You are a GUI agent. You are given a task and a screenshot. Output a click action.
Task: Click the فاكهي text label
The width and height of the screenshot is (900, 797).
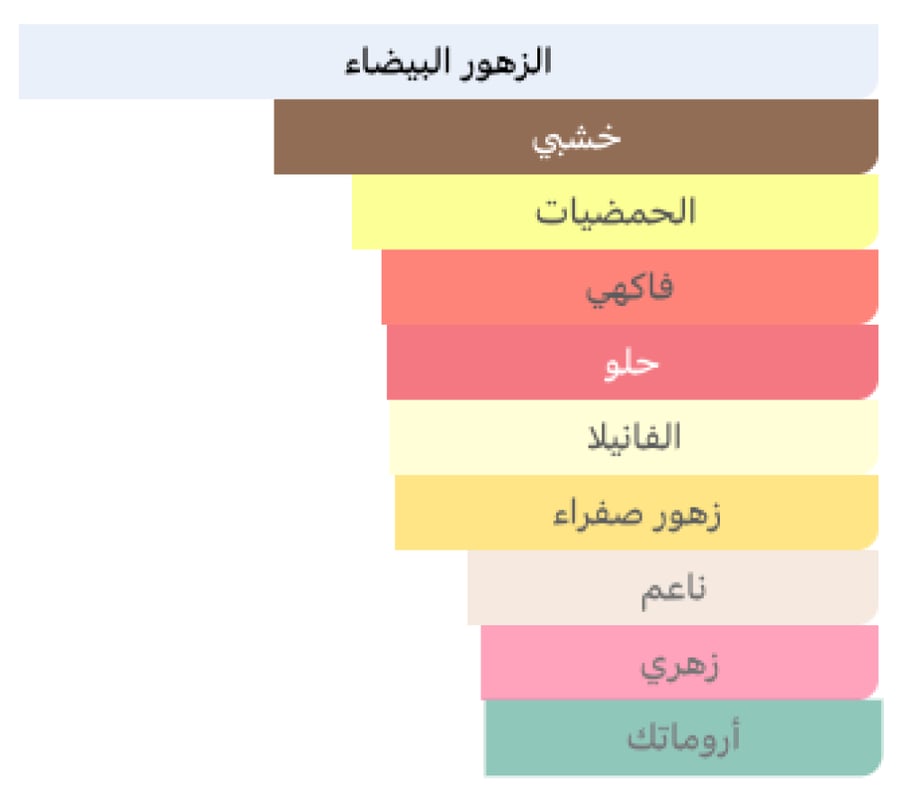[x=630, y=289]
